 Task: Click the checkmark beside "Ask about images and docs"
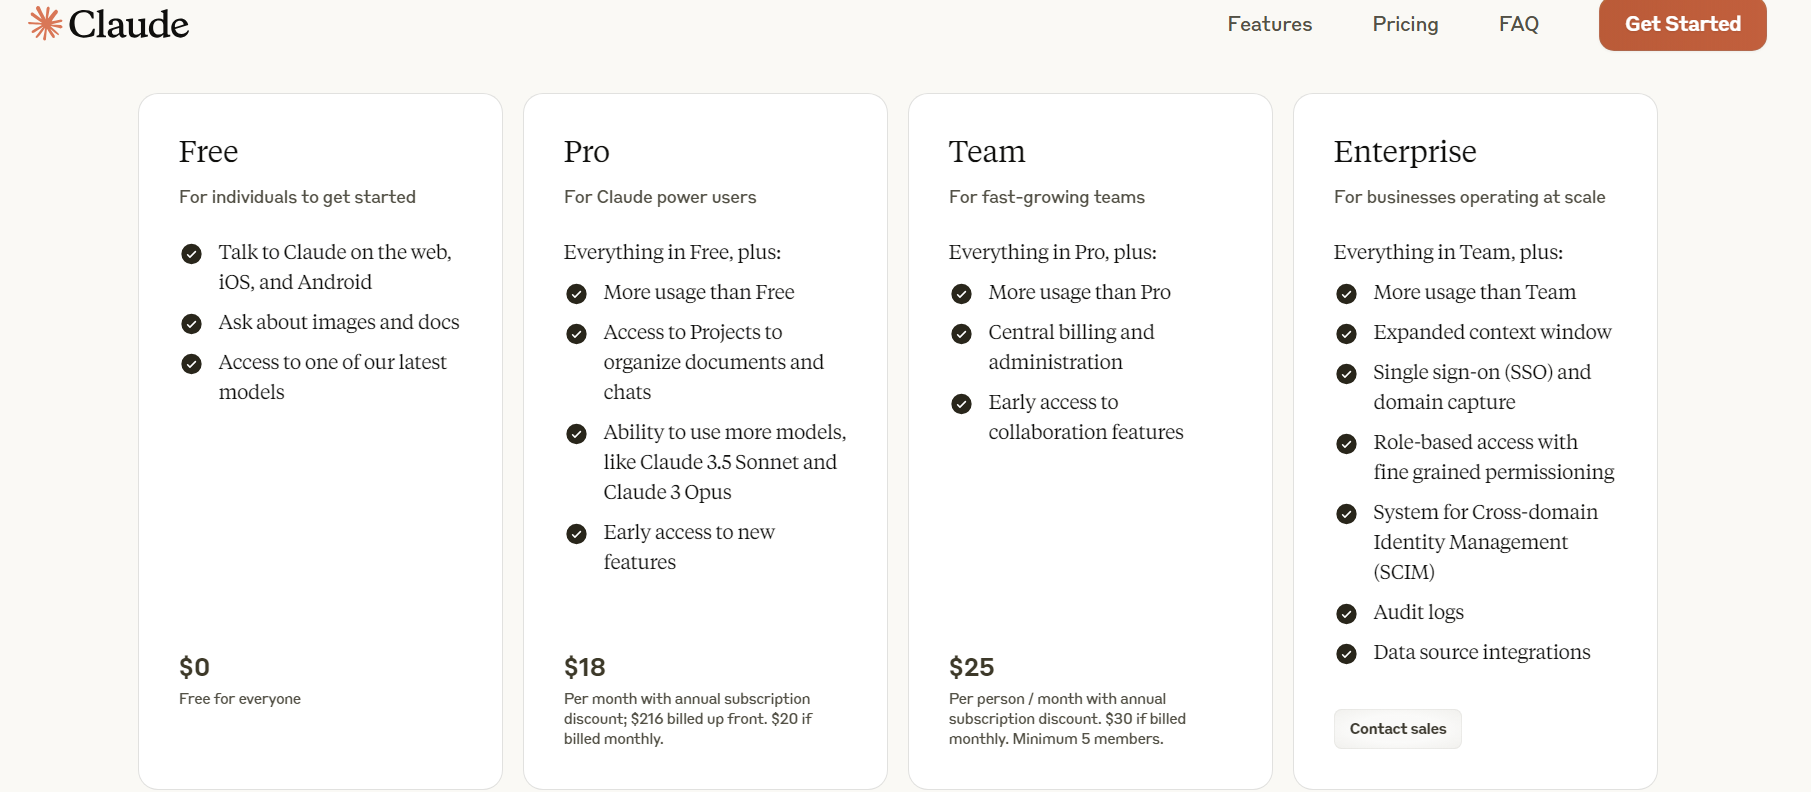pyautogui.click(x=191, y=324)
